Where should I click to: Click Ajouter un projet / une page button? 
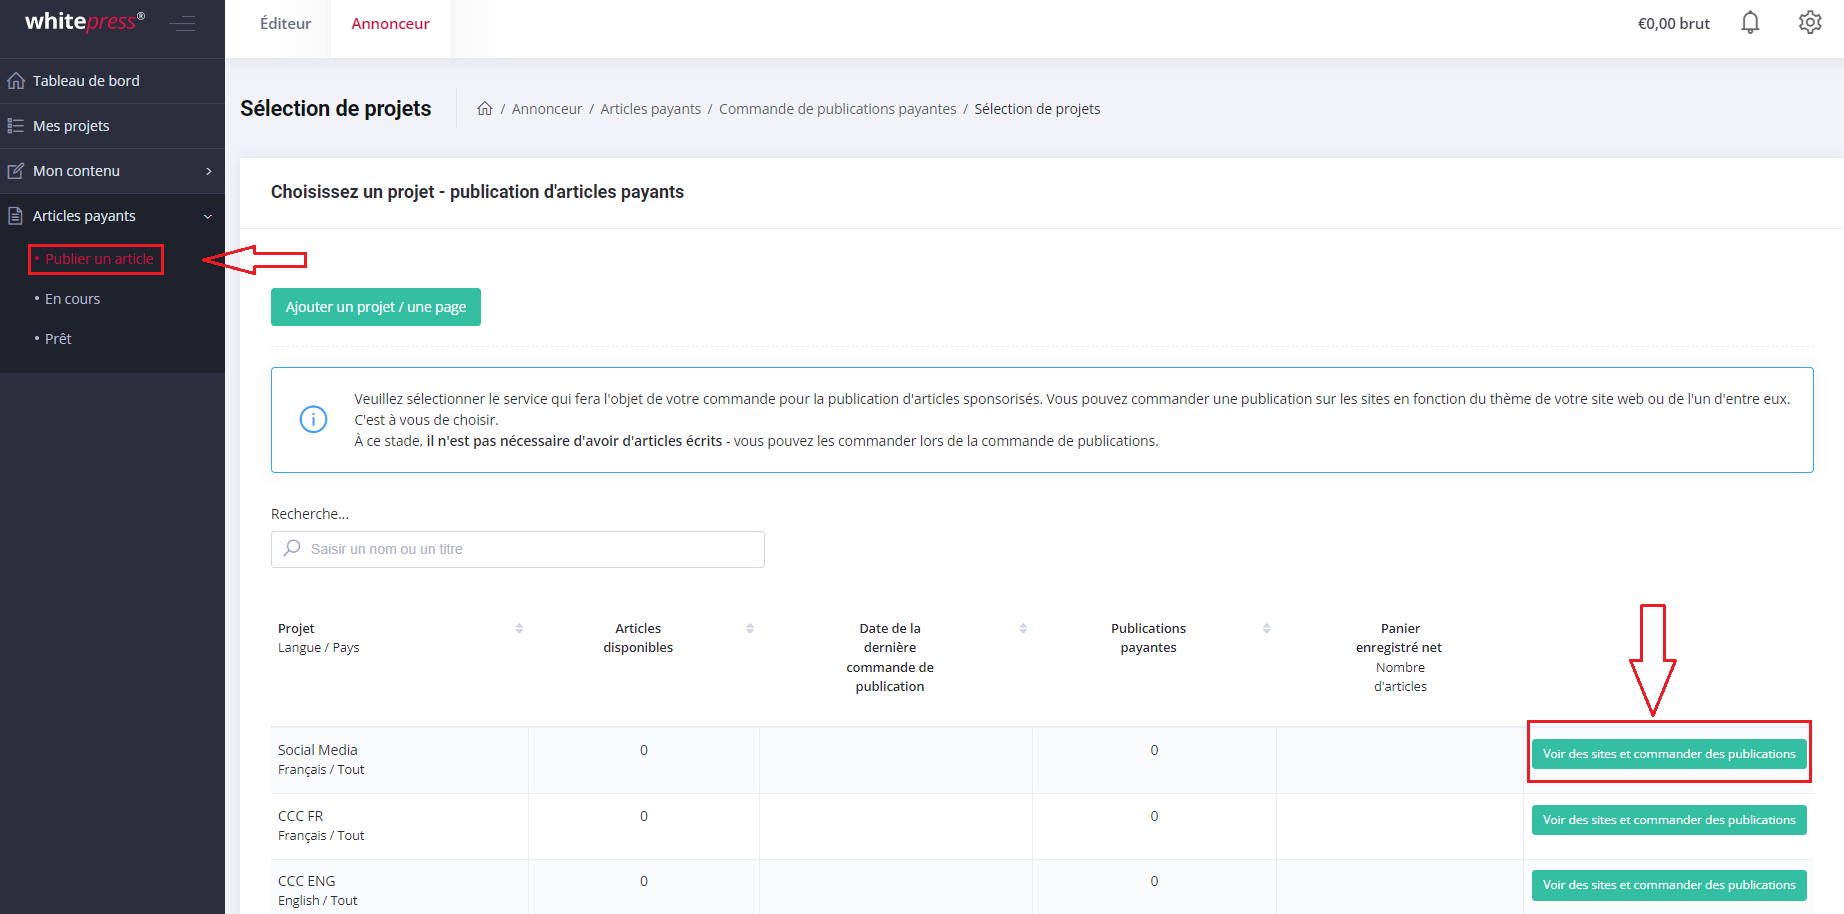376,307
